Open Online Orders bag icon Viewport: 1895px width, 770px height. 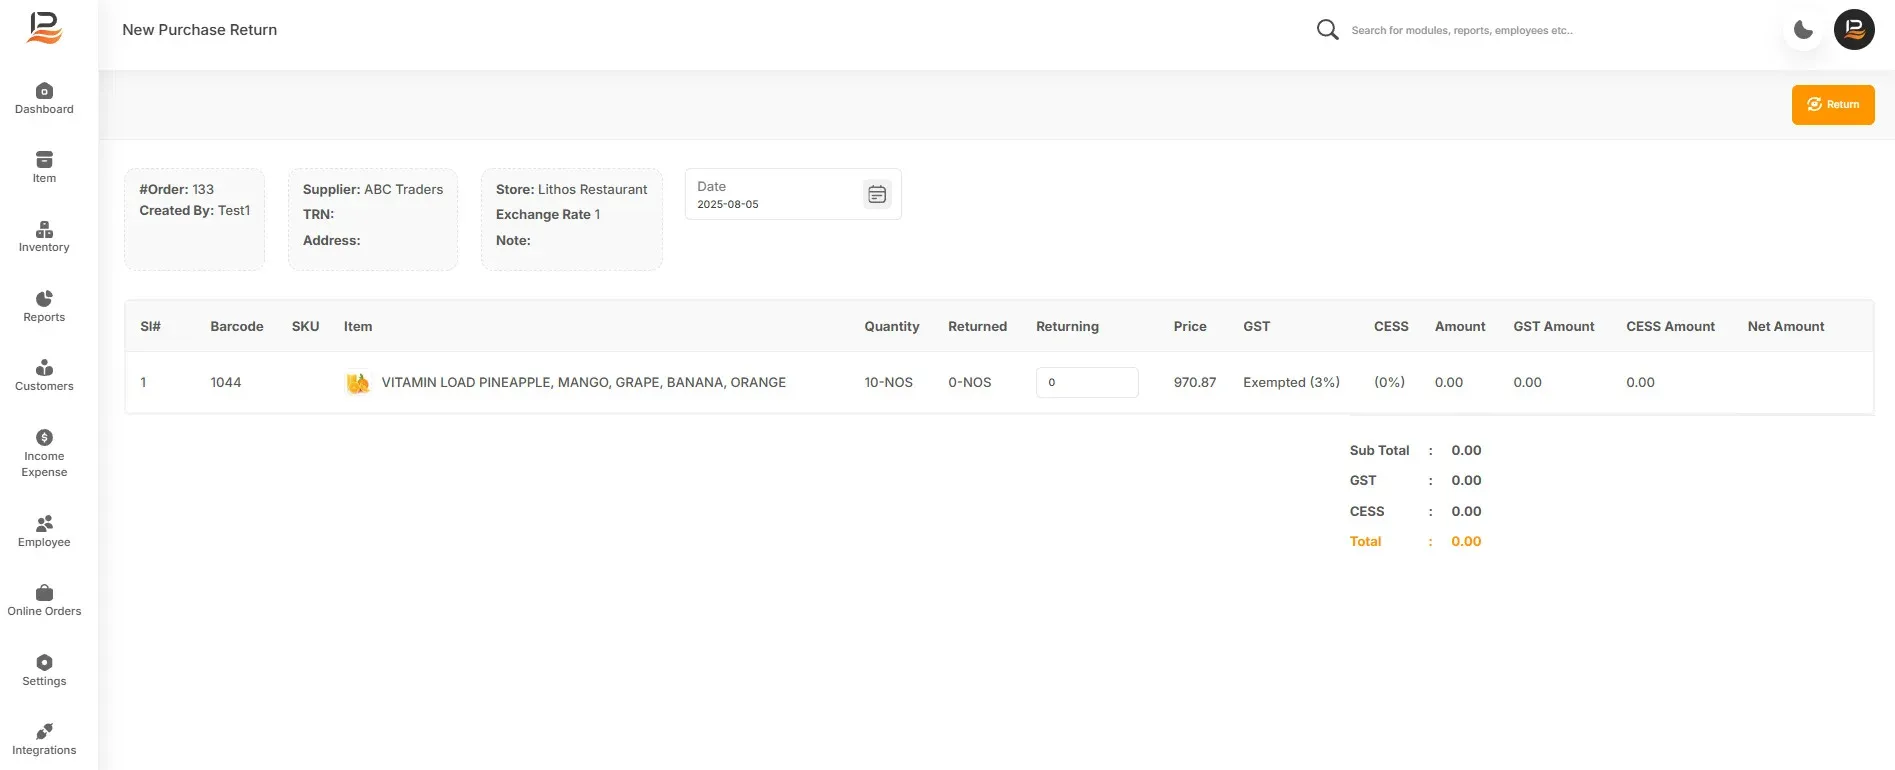pos(44,592)
